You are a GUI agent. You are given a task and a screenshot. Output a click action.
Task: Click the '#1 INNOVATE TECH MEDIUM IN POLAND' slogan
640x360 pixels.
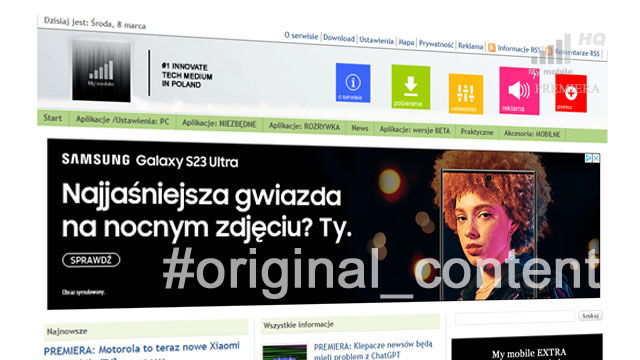(187, 76)
